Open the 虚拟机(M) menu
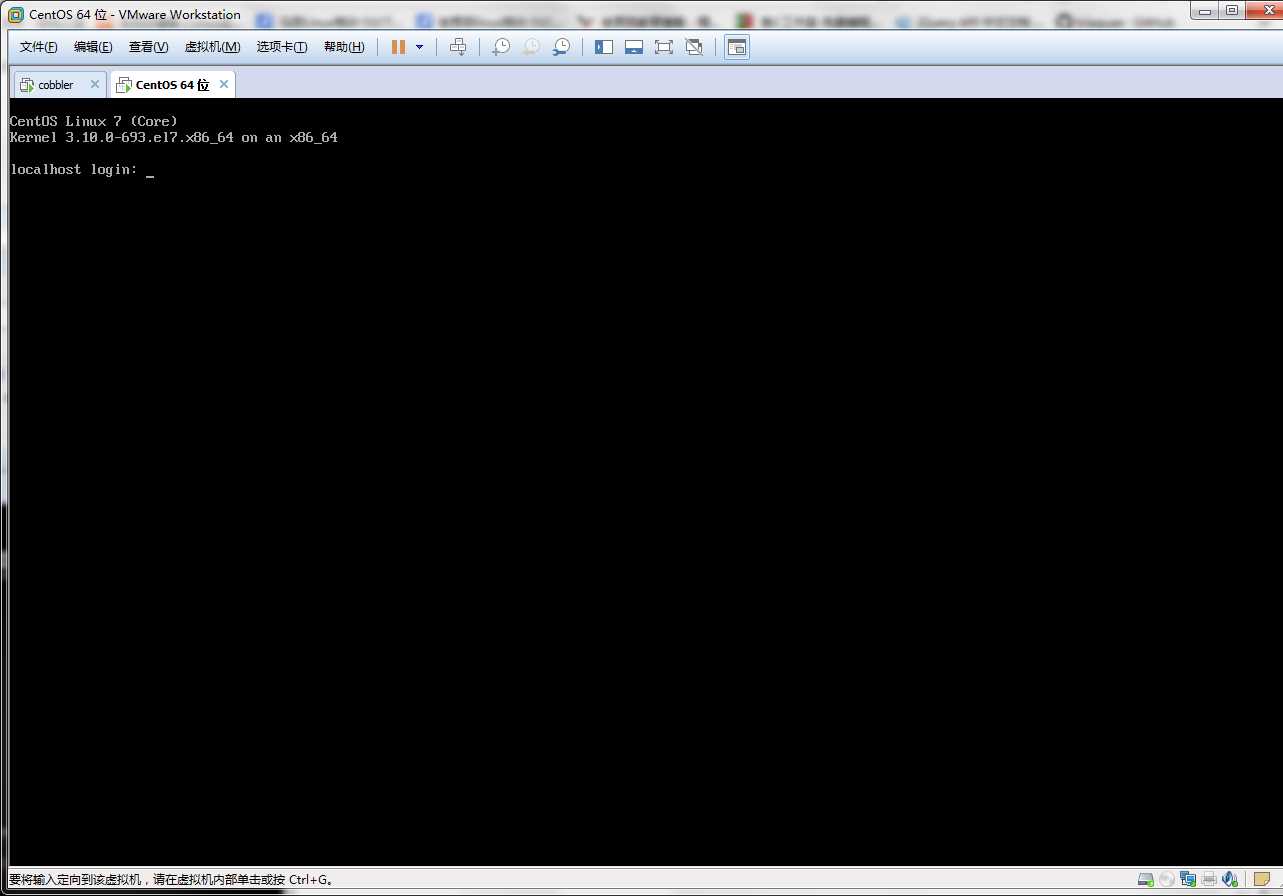The image size is (1283, 896). (x=212, y=47)
